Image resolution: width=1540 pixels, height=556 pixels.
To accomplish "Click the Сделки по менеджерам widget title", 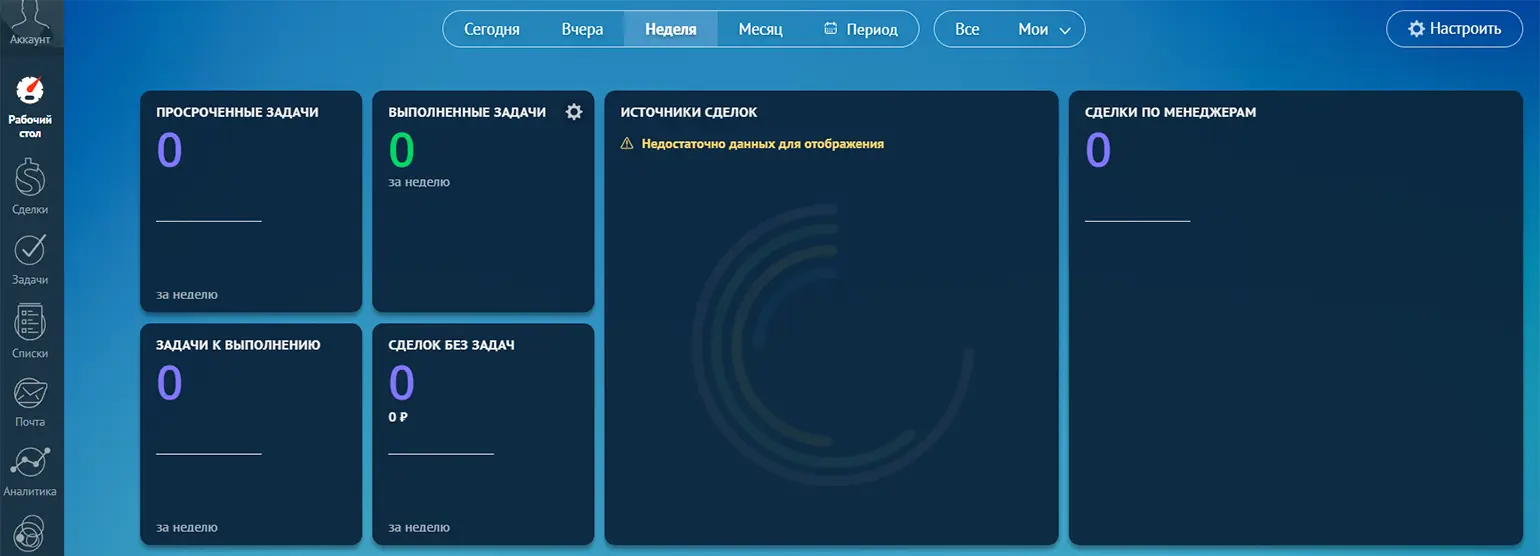I will point(1170,112).
